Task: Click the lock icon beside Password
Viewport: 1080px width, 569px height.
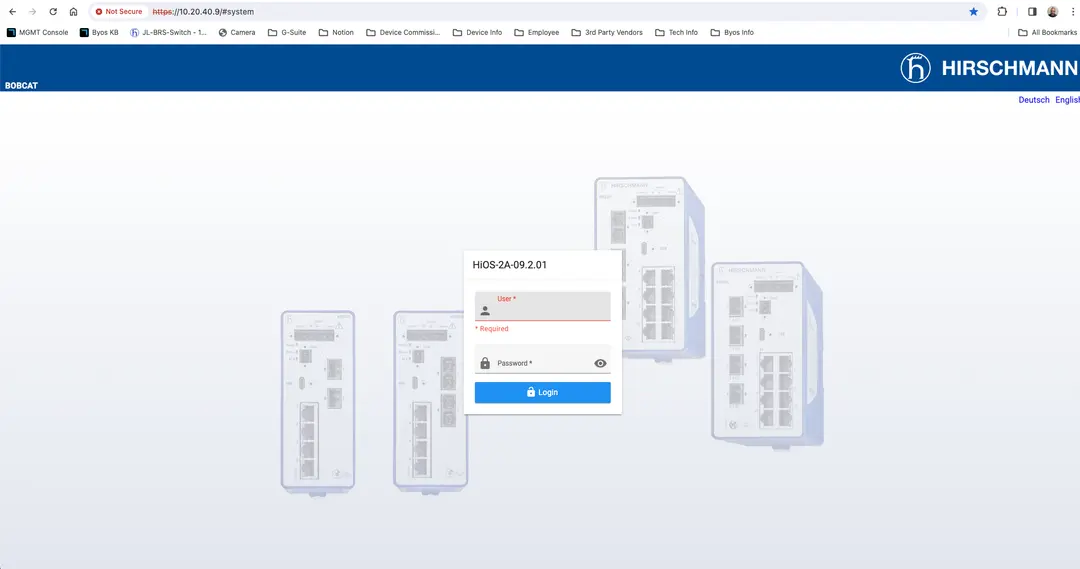Action: [485, 363]
